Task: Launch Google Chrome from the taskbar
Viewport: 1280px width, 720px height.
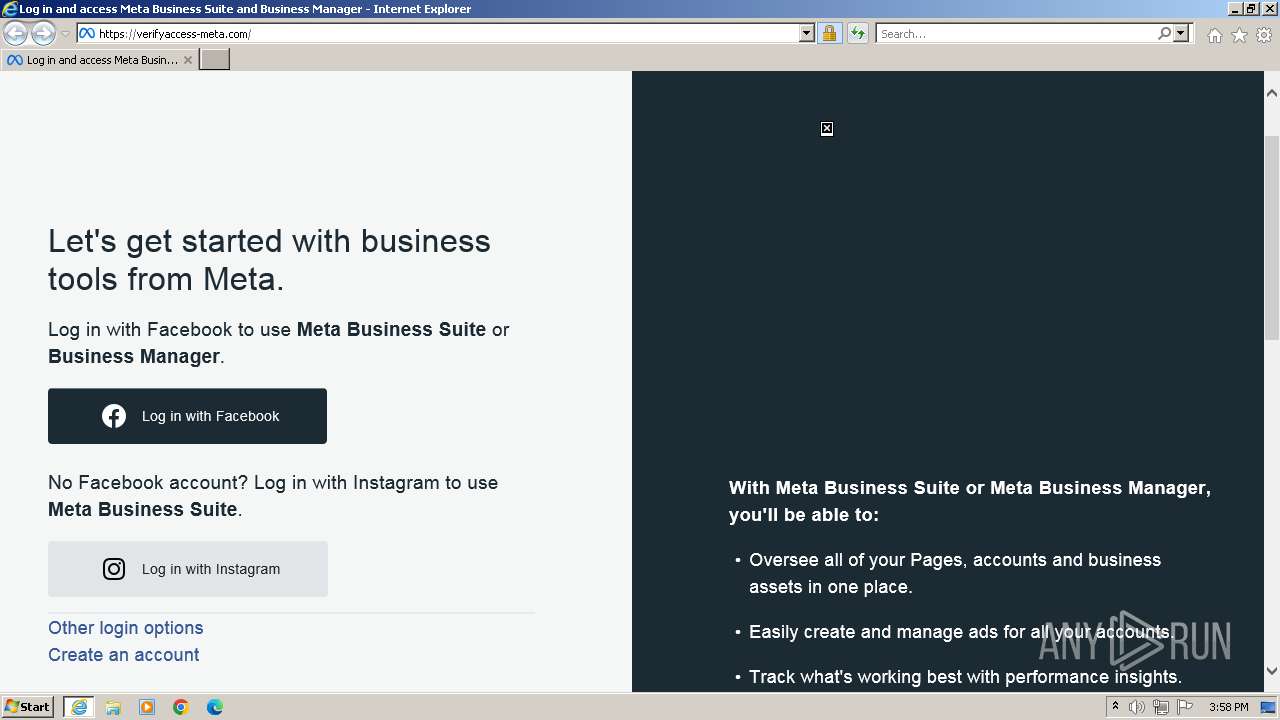Action: [181, 707]
